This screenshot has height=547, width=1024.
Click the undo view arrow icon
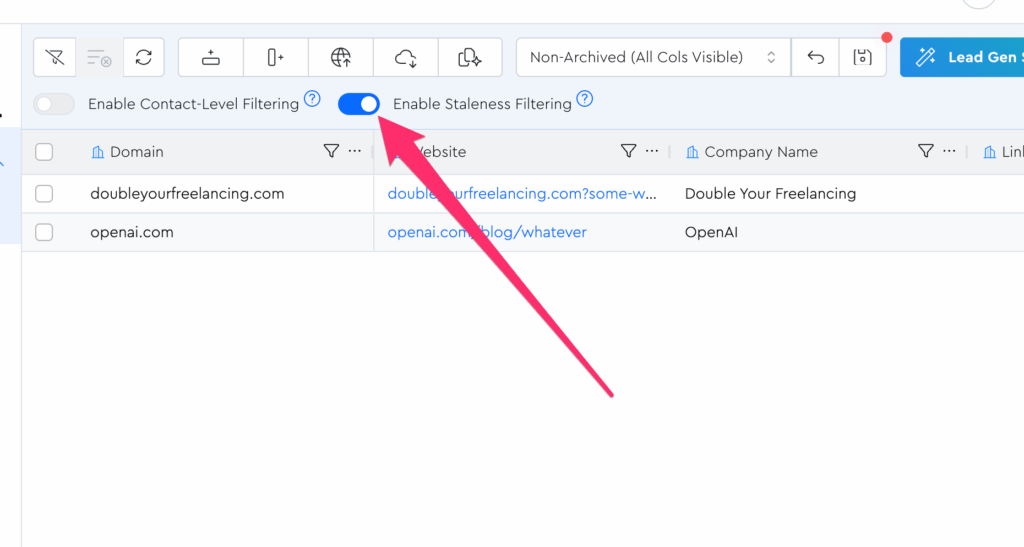click(816, 57)
